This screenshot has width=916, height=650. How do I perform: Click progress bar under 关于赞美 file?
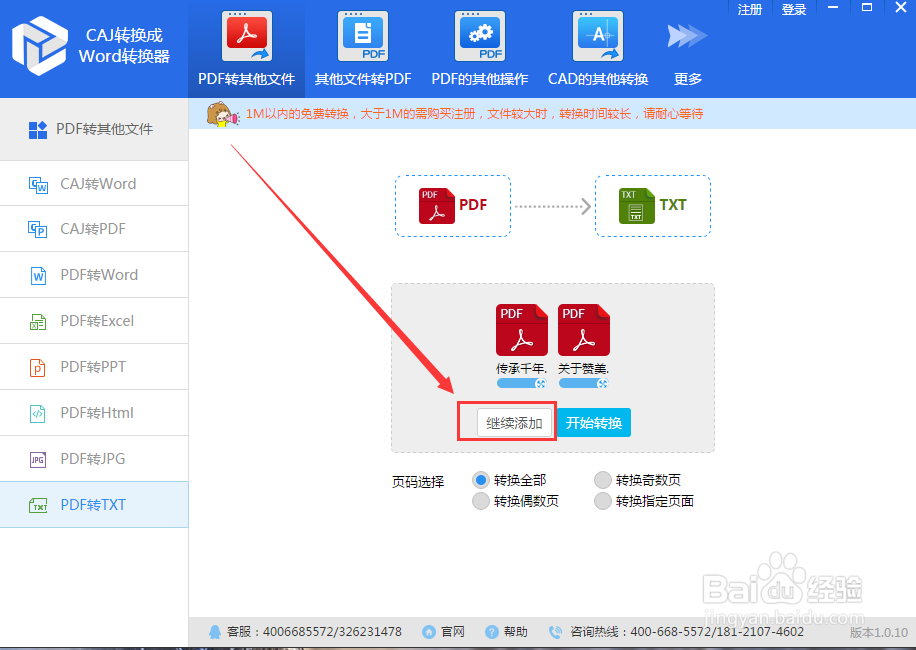584,383
